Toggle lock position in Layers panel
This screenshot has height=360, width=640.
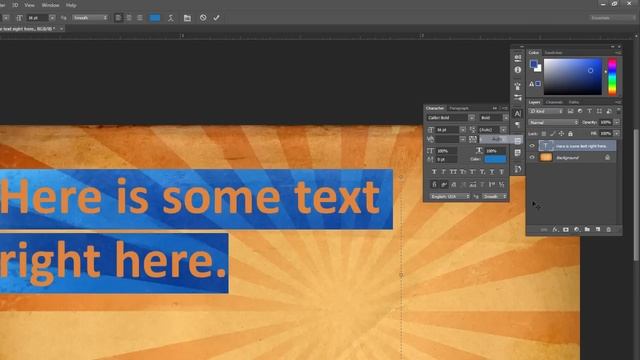[561, 134]
